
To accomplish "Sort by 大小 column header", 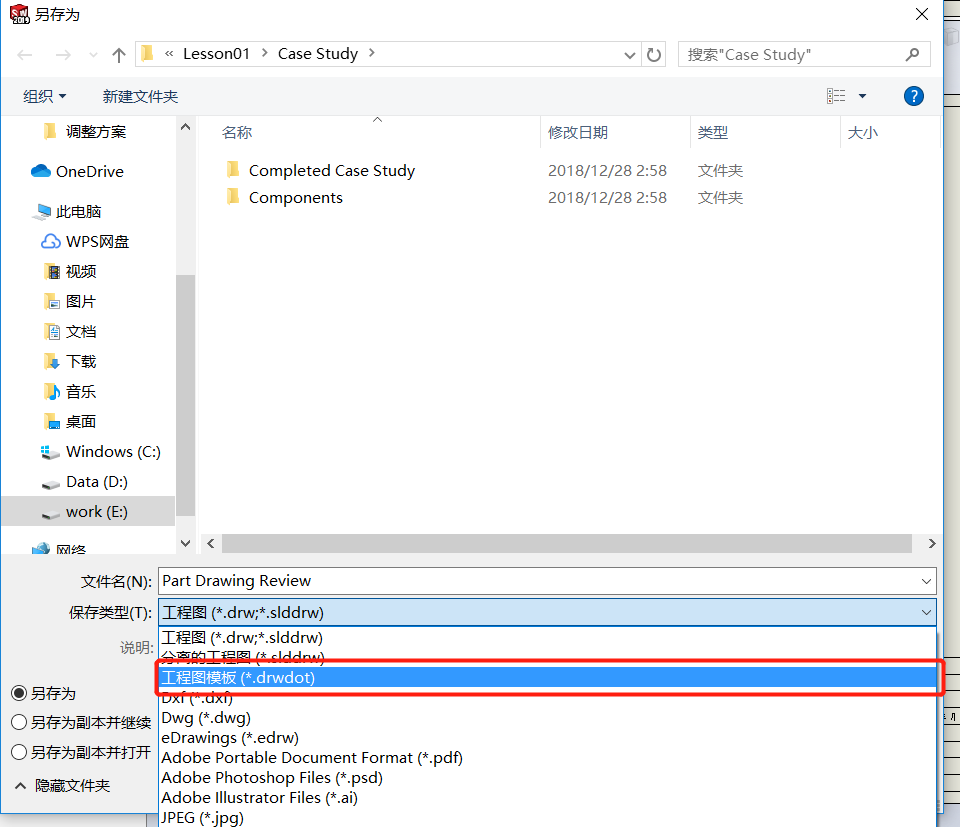I will tap(863, 133).
